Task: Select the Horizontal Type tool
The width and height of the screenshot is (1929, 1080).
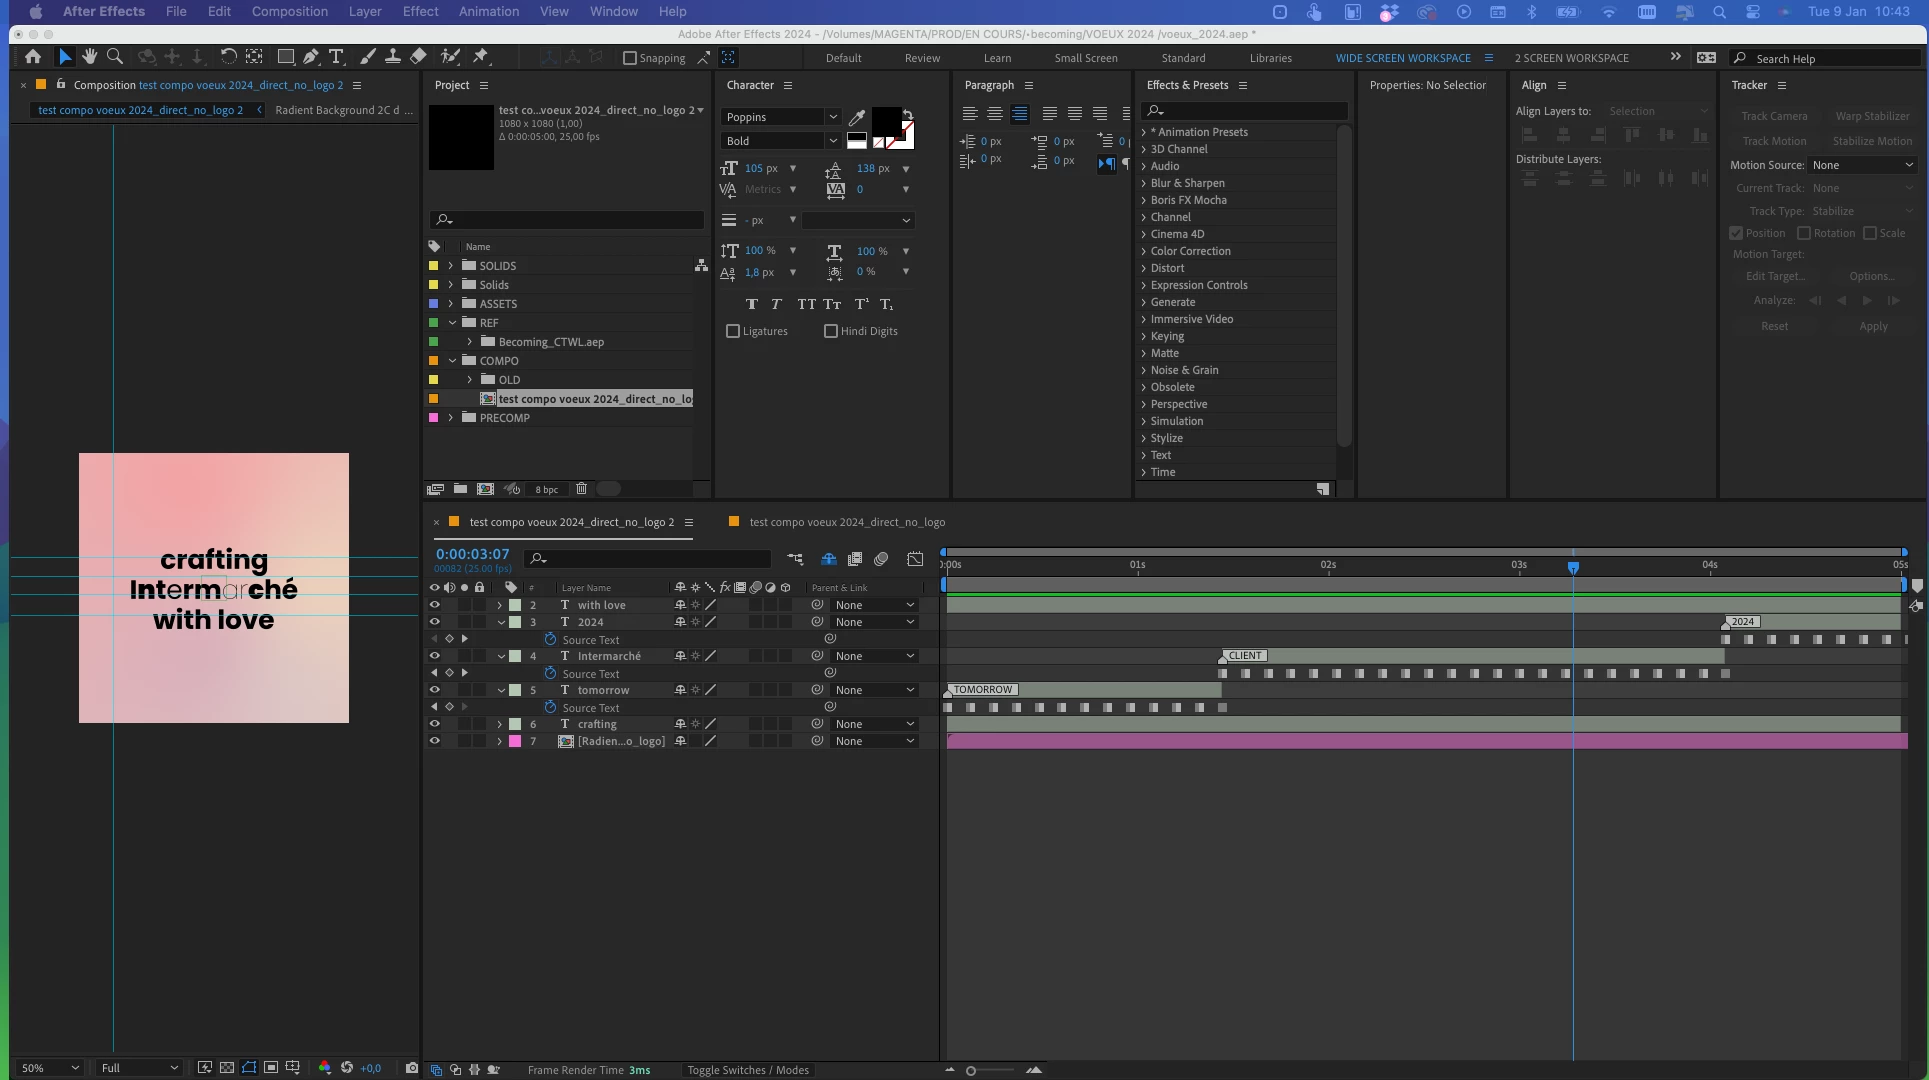Action: coord(337,57)
